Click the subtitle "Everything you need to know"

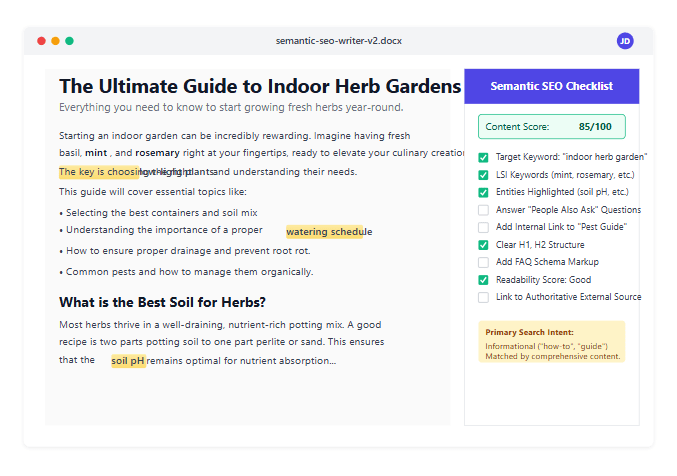click(231, 108)
